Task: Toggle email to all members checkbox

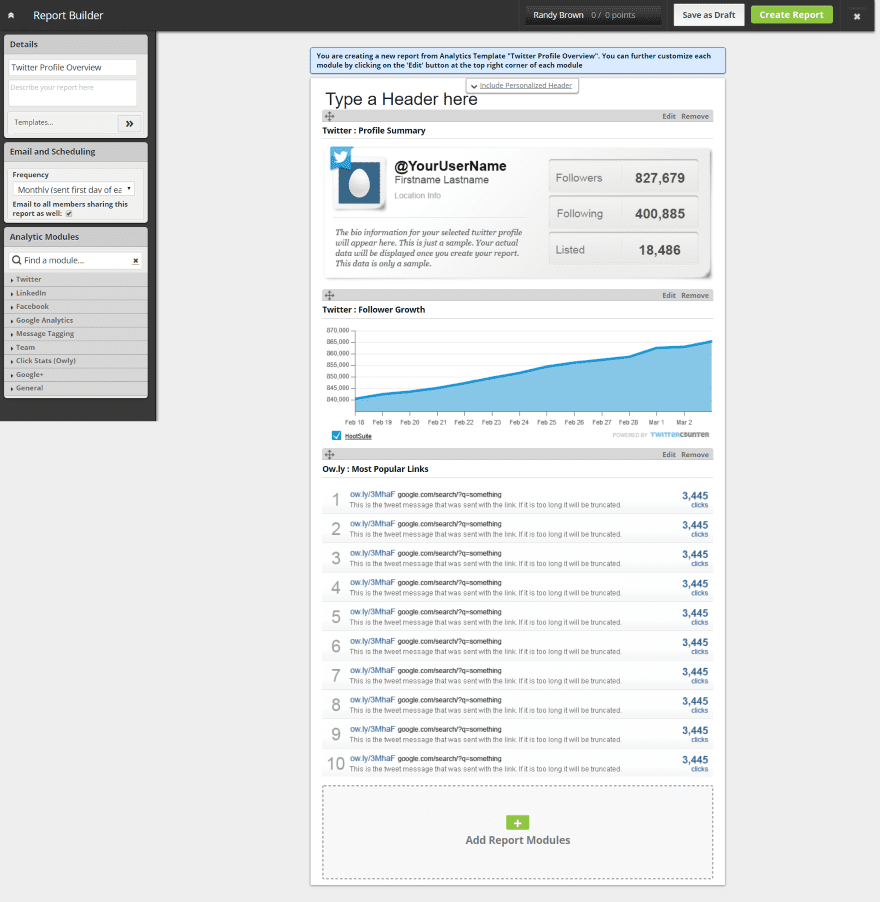Action: (x=69, y=213)
